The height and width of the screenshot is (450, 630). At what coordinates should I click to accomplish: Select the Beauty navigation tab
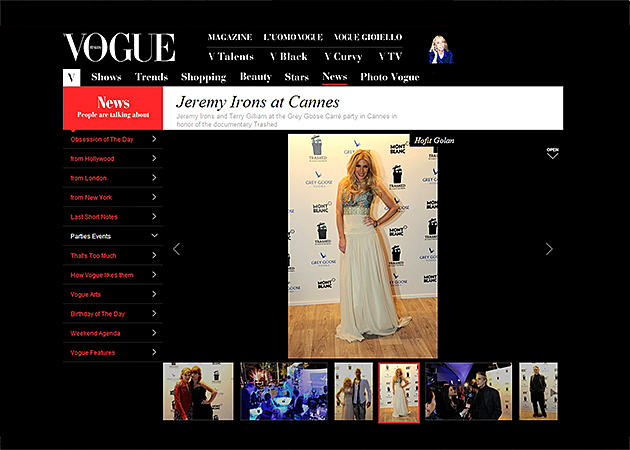256,77
